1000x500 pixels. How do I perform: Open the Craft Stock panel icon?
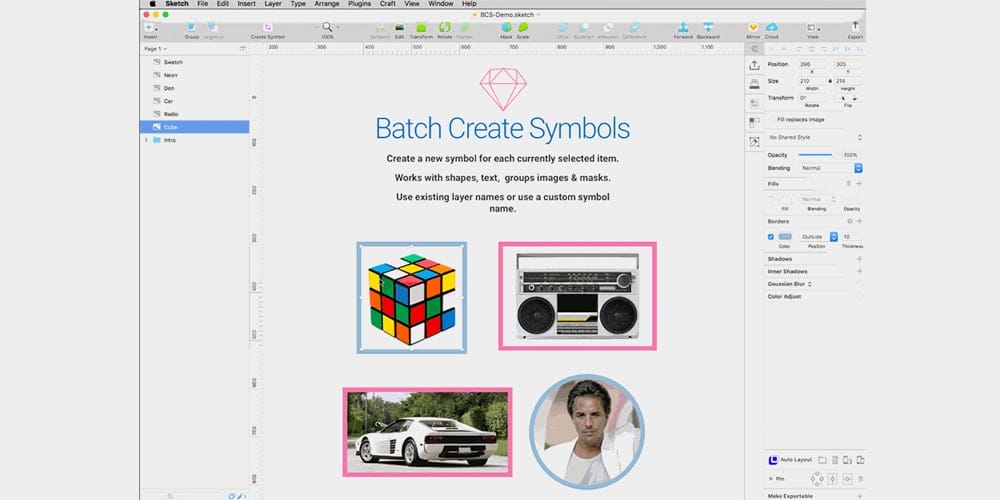[x=754, y=84]
